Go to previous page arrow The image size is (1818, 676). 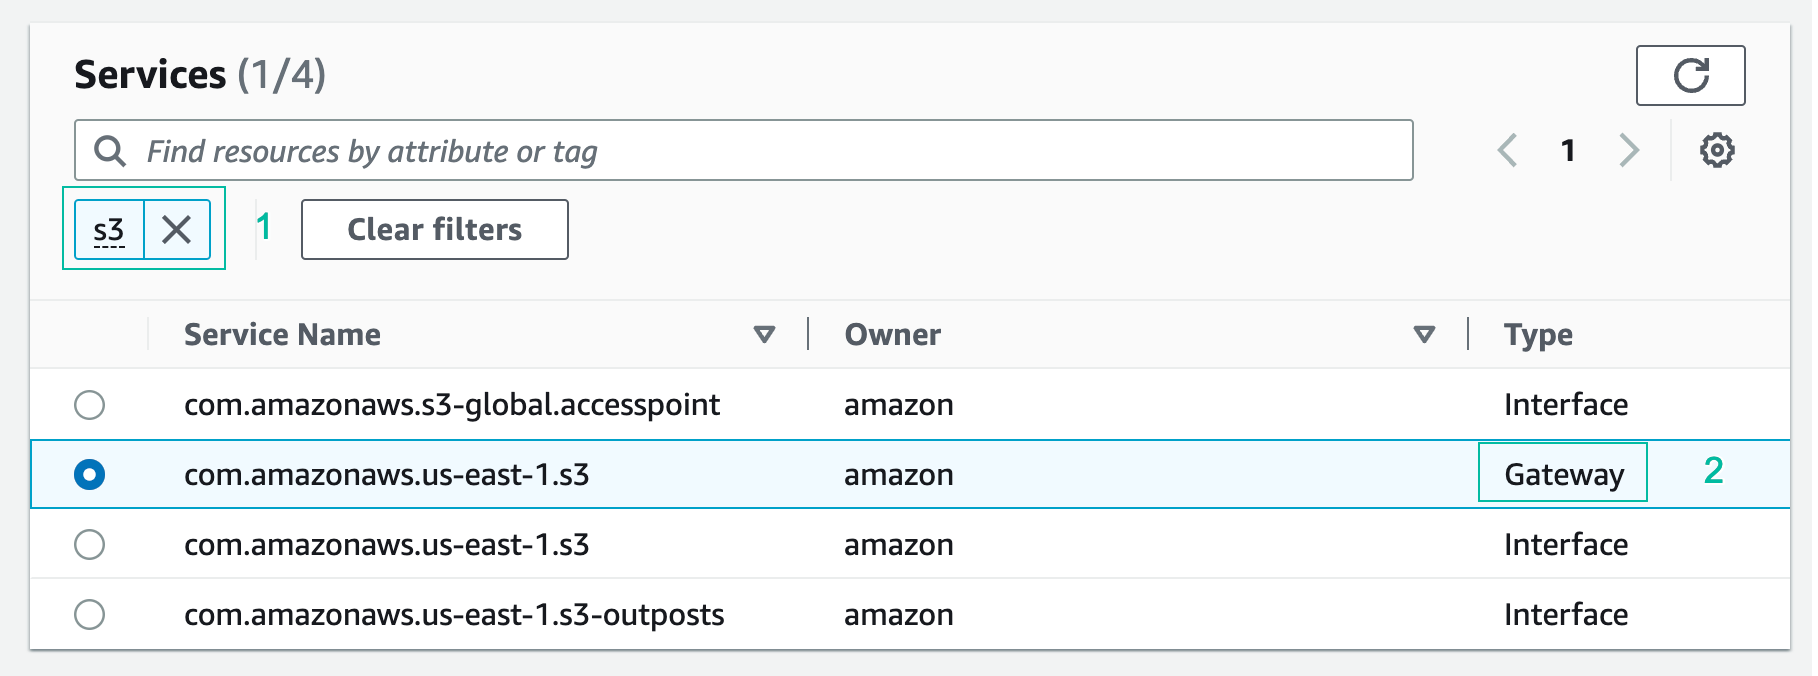click(1508, 151)
